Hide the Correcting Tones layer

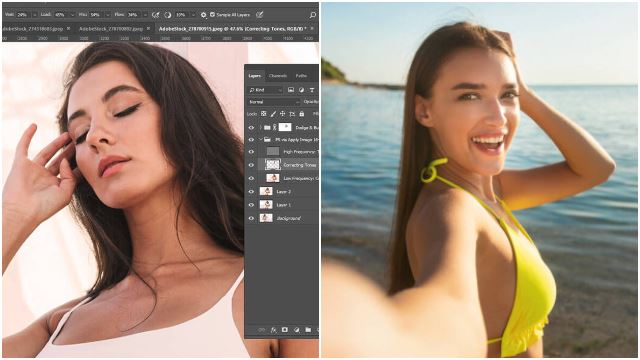(x=251, y=165)
